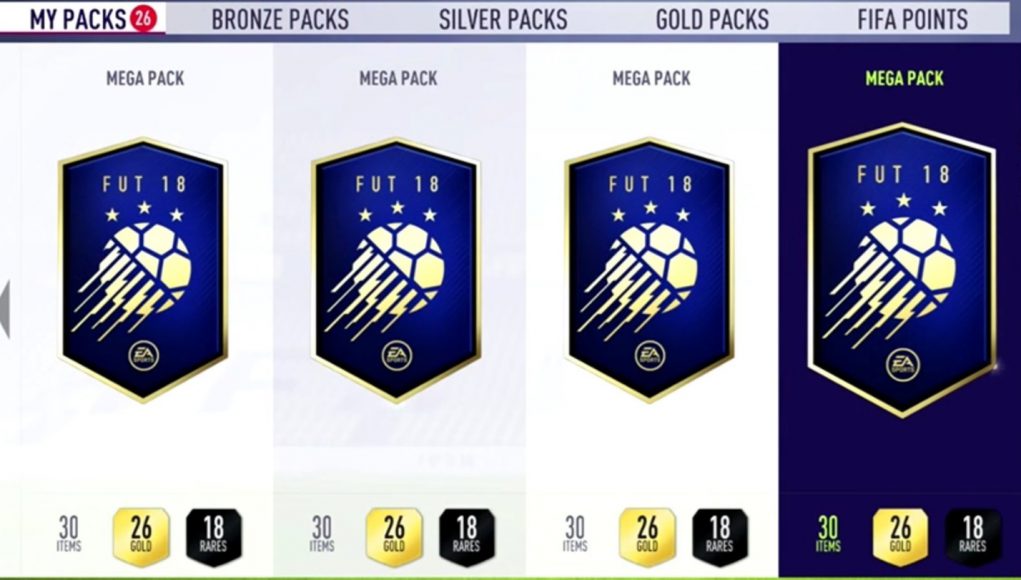Click the 26 Gold badge on highlighted pack
The width and height of the screenshot is (1021, 580).
click(x=901, y=537)
